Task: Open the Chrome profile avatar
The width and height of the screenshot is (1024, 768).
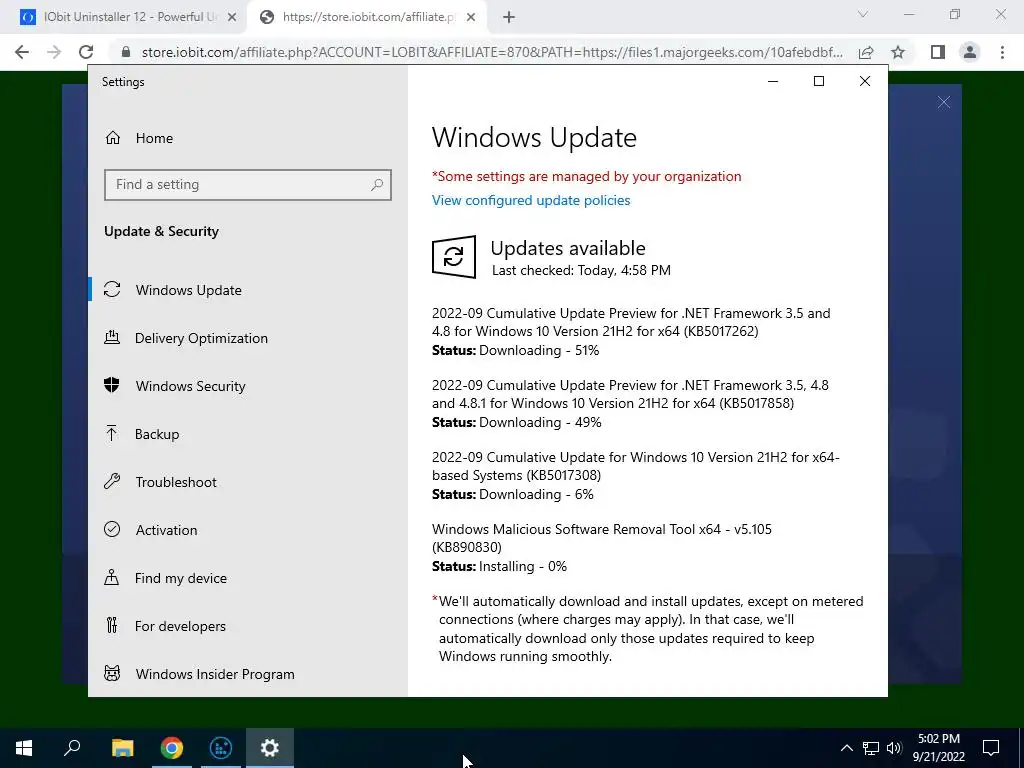Action: [x=970, y=52]
